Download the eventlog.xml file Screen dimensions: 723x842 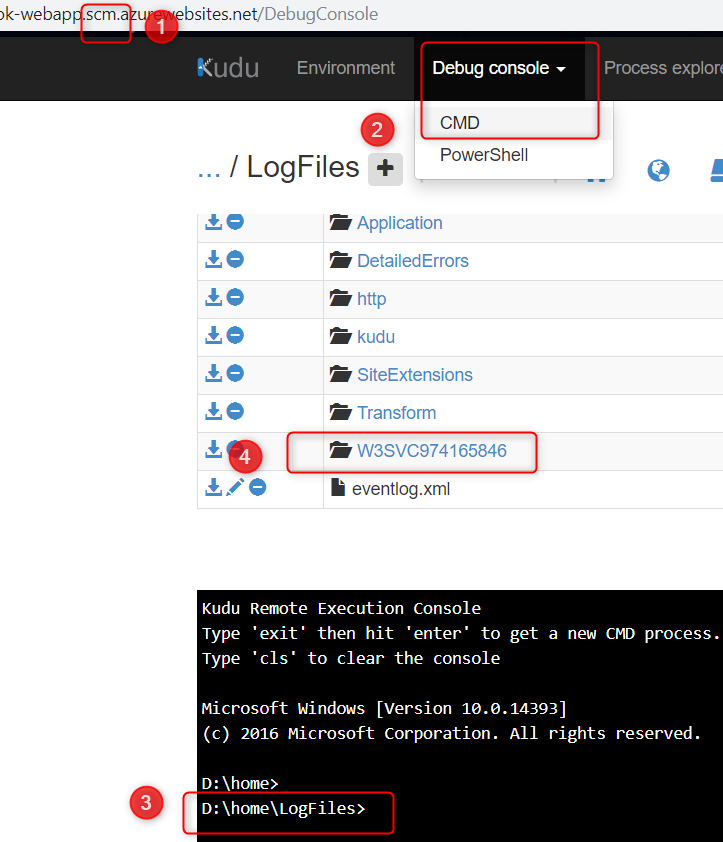(213, 488)
